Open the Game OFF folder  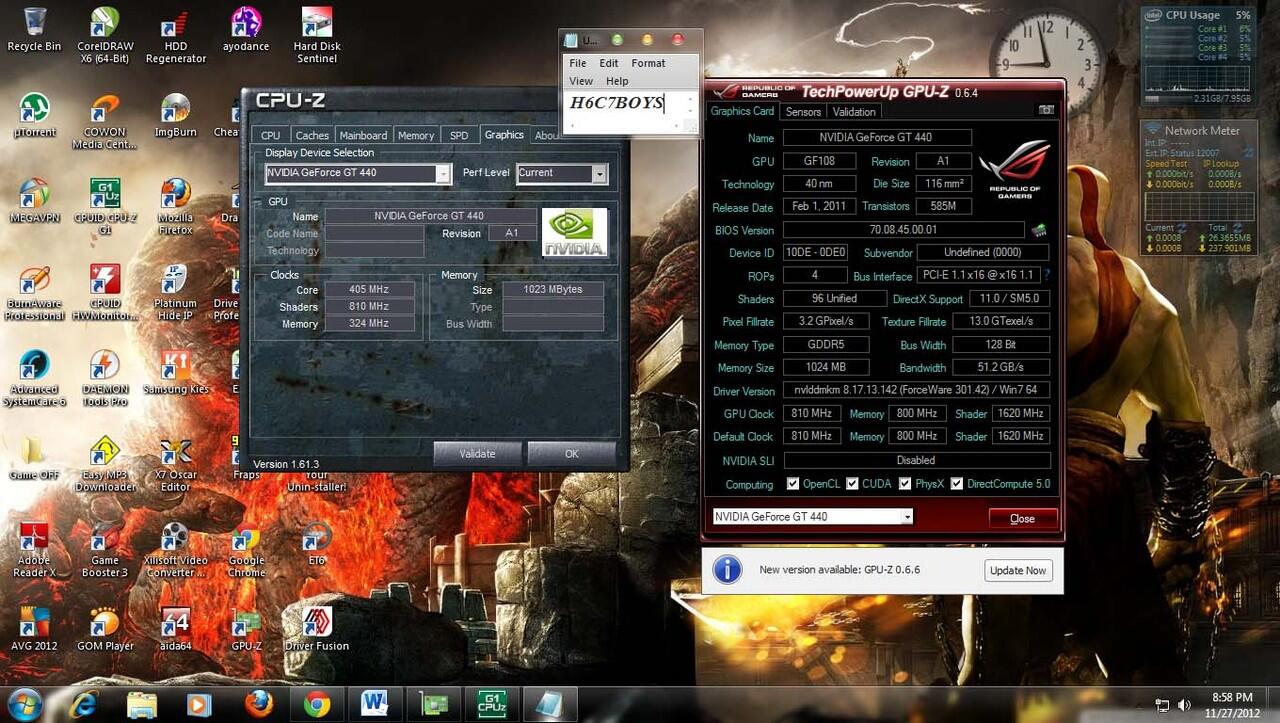pyautogui.click(x=34, y=458)
